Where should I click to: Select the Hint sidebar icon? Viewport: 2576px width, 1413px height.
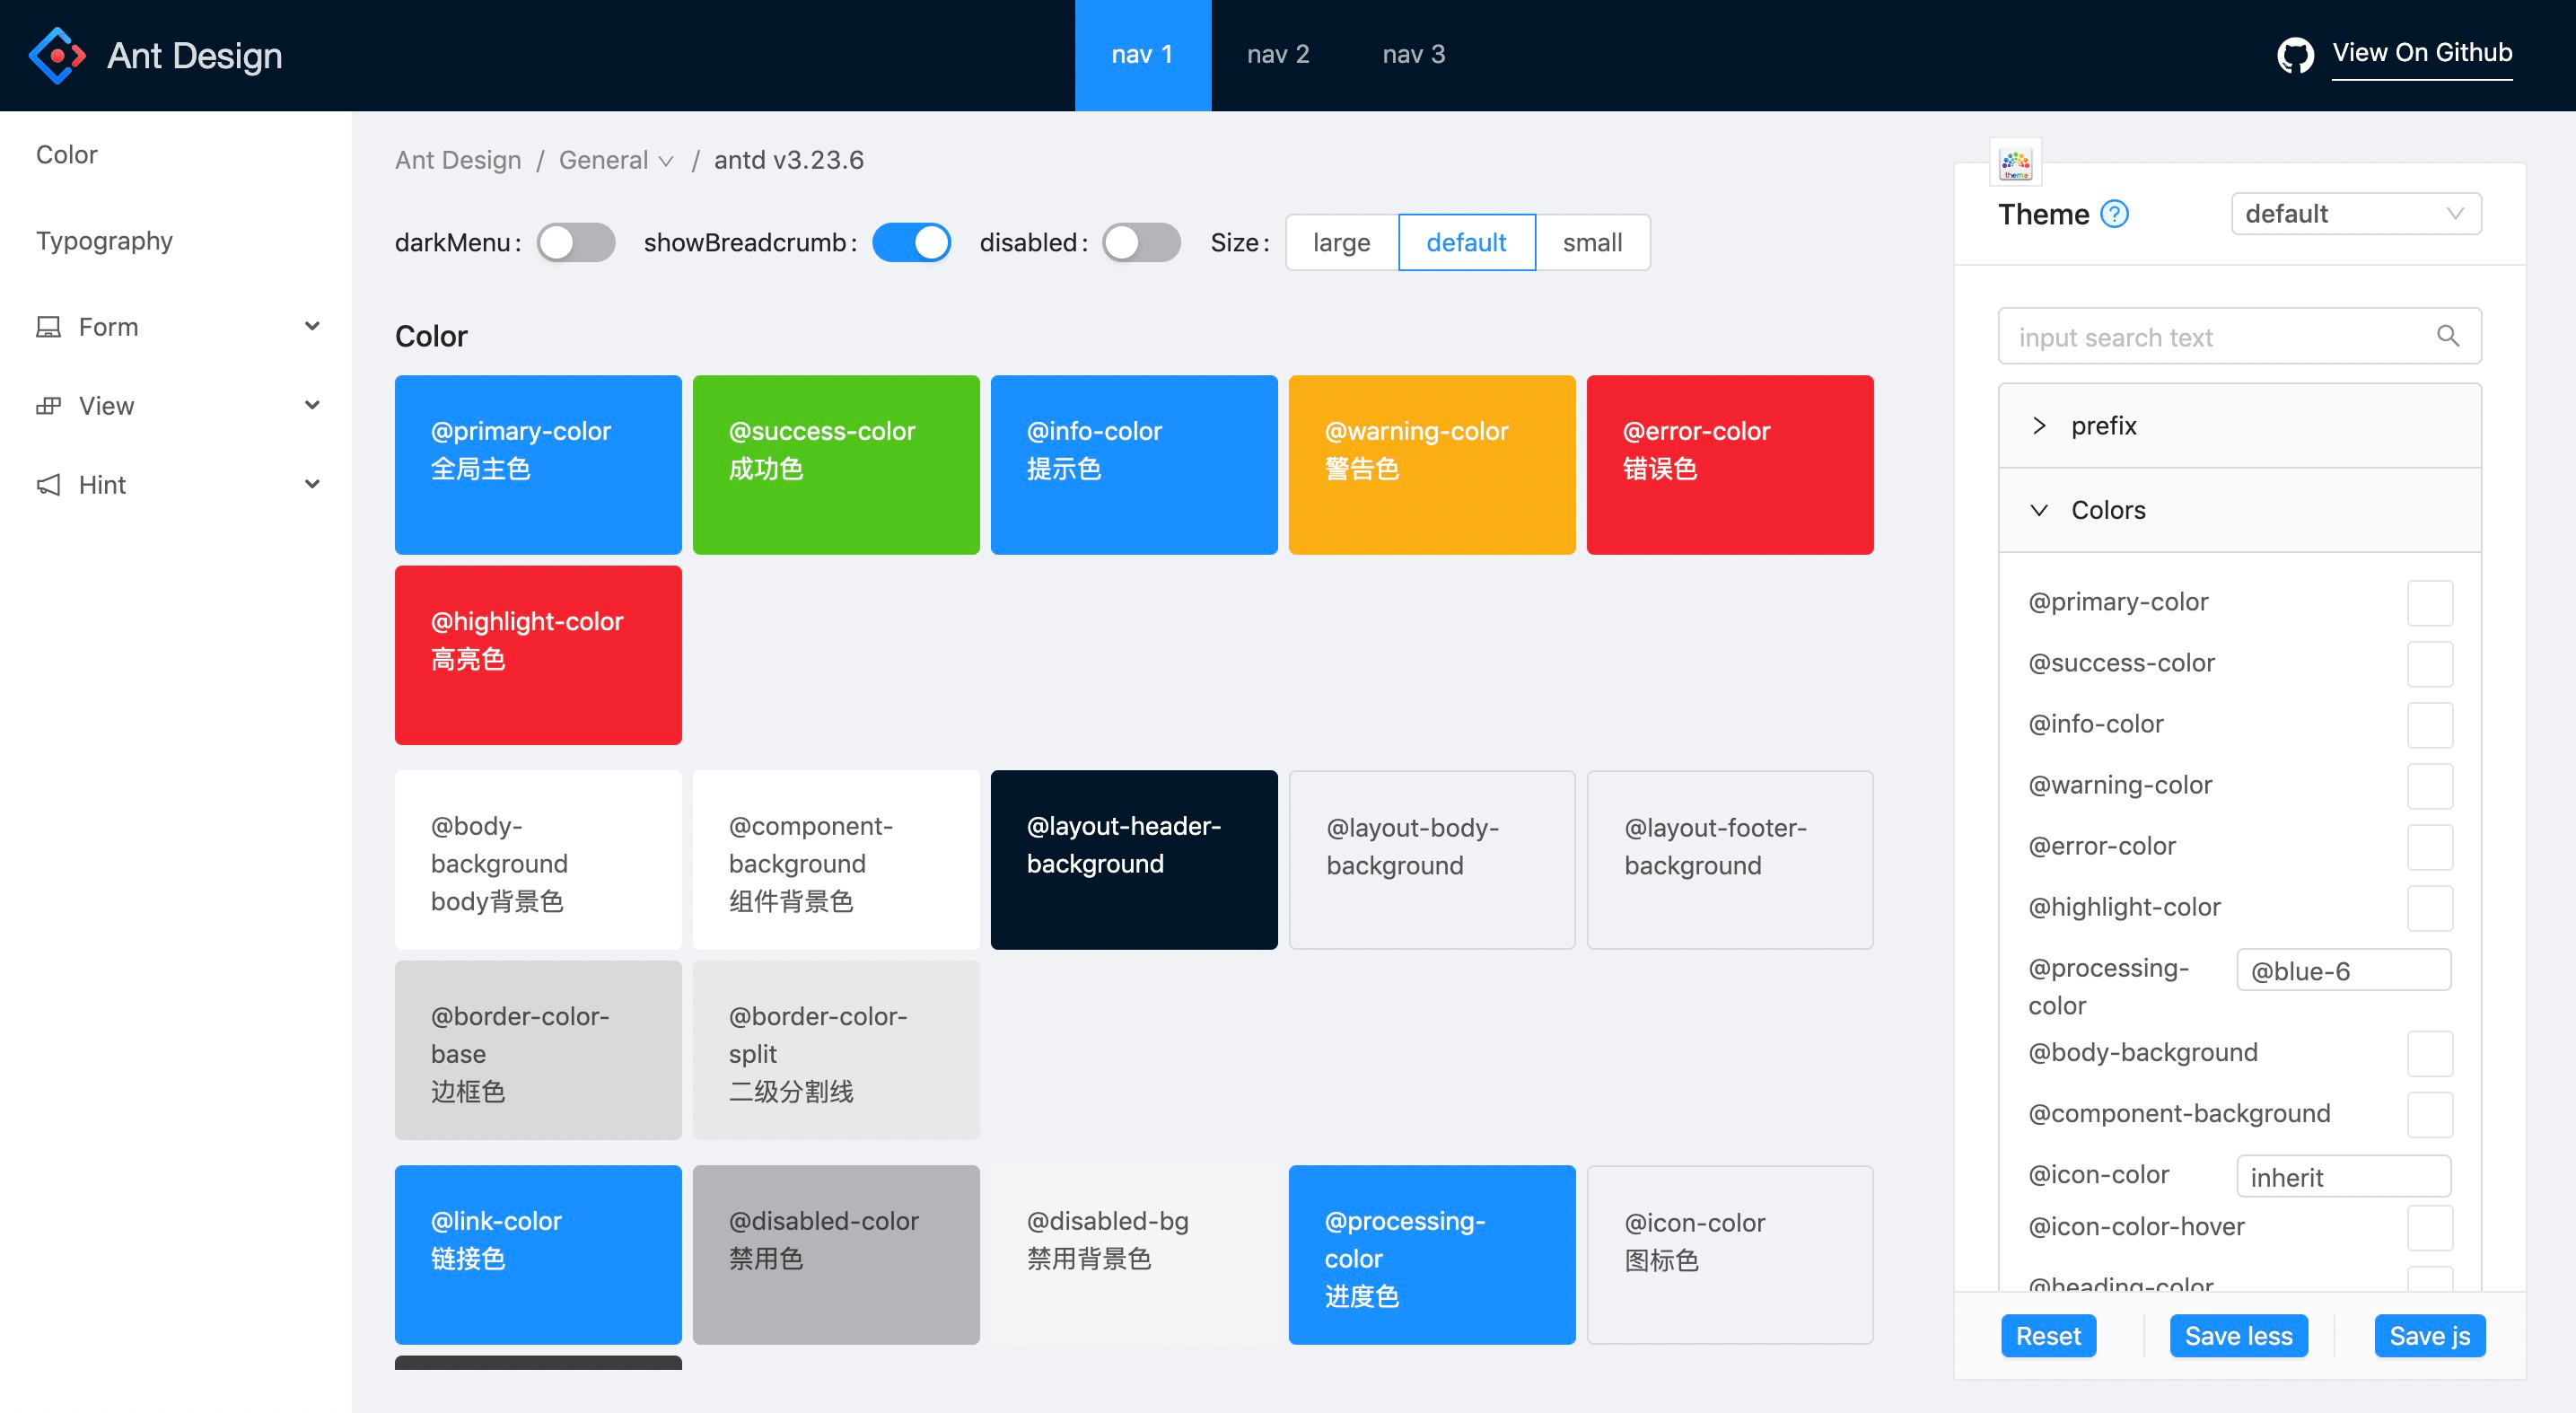pos(48,485)
